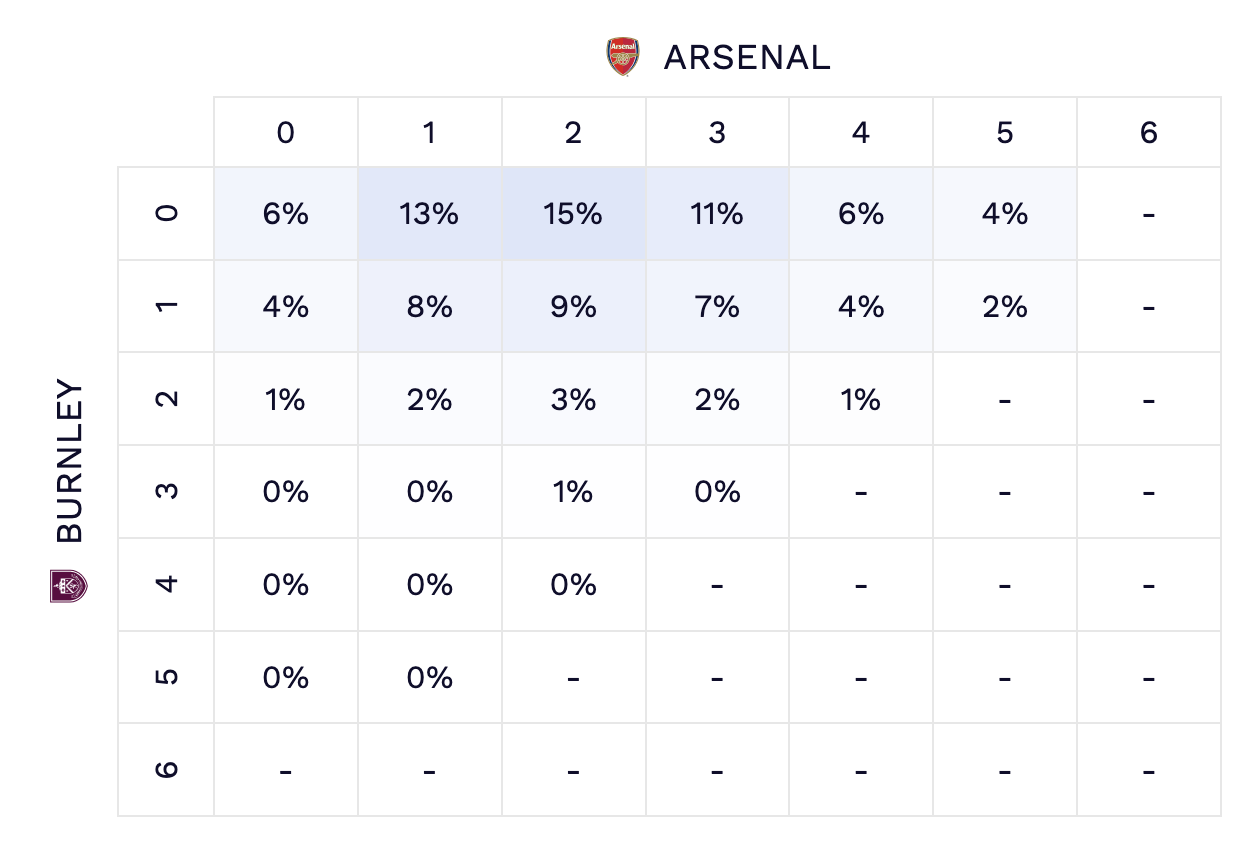Select the 3% probability cell
The width and height of the screenshot is (1252, 844).
(573, 399)
